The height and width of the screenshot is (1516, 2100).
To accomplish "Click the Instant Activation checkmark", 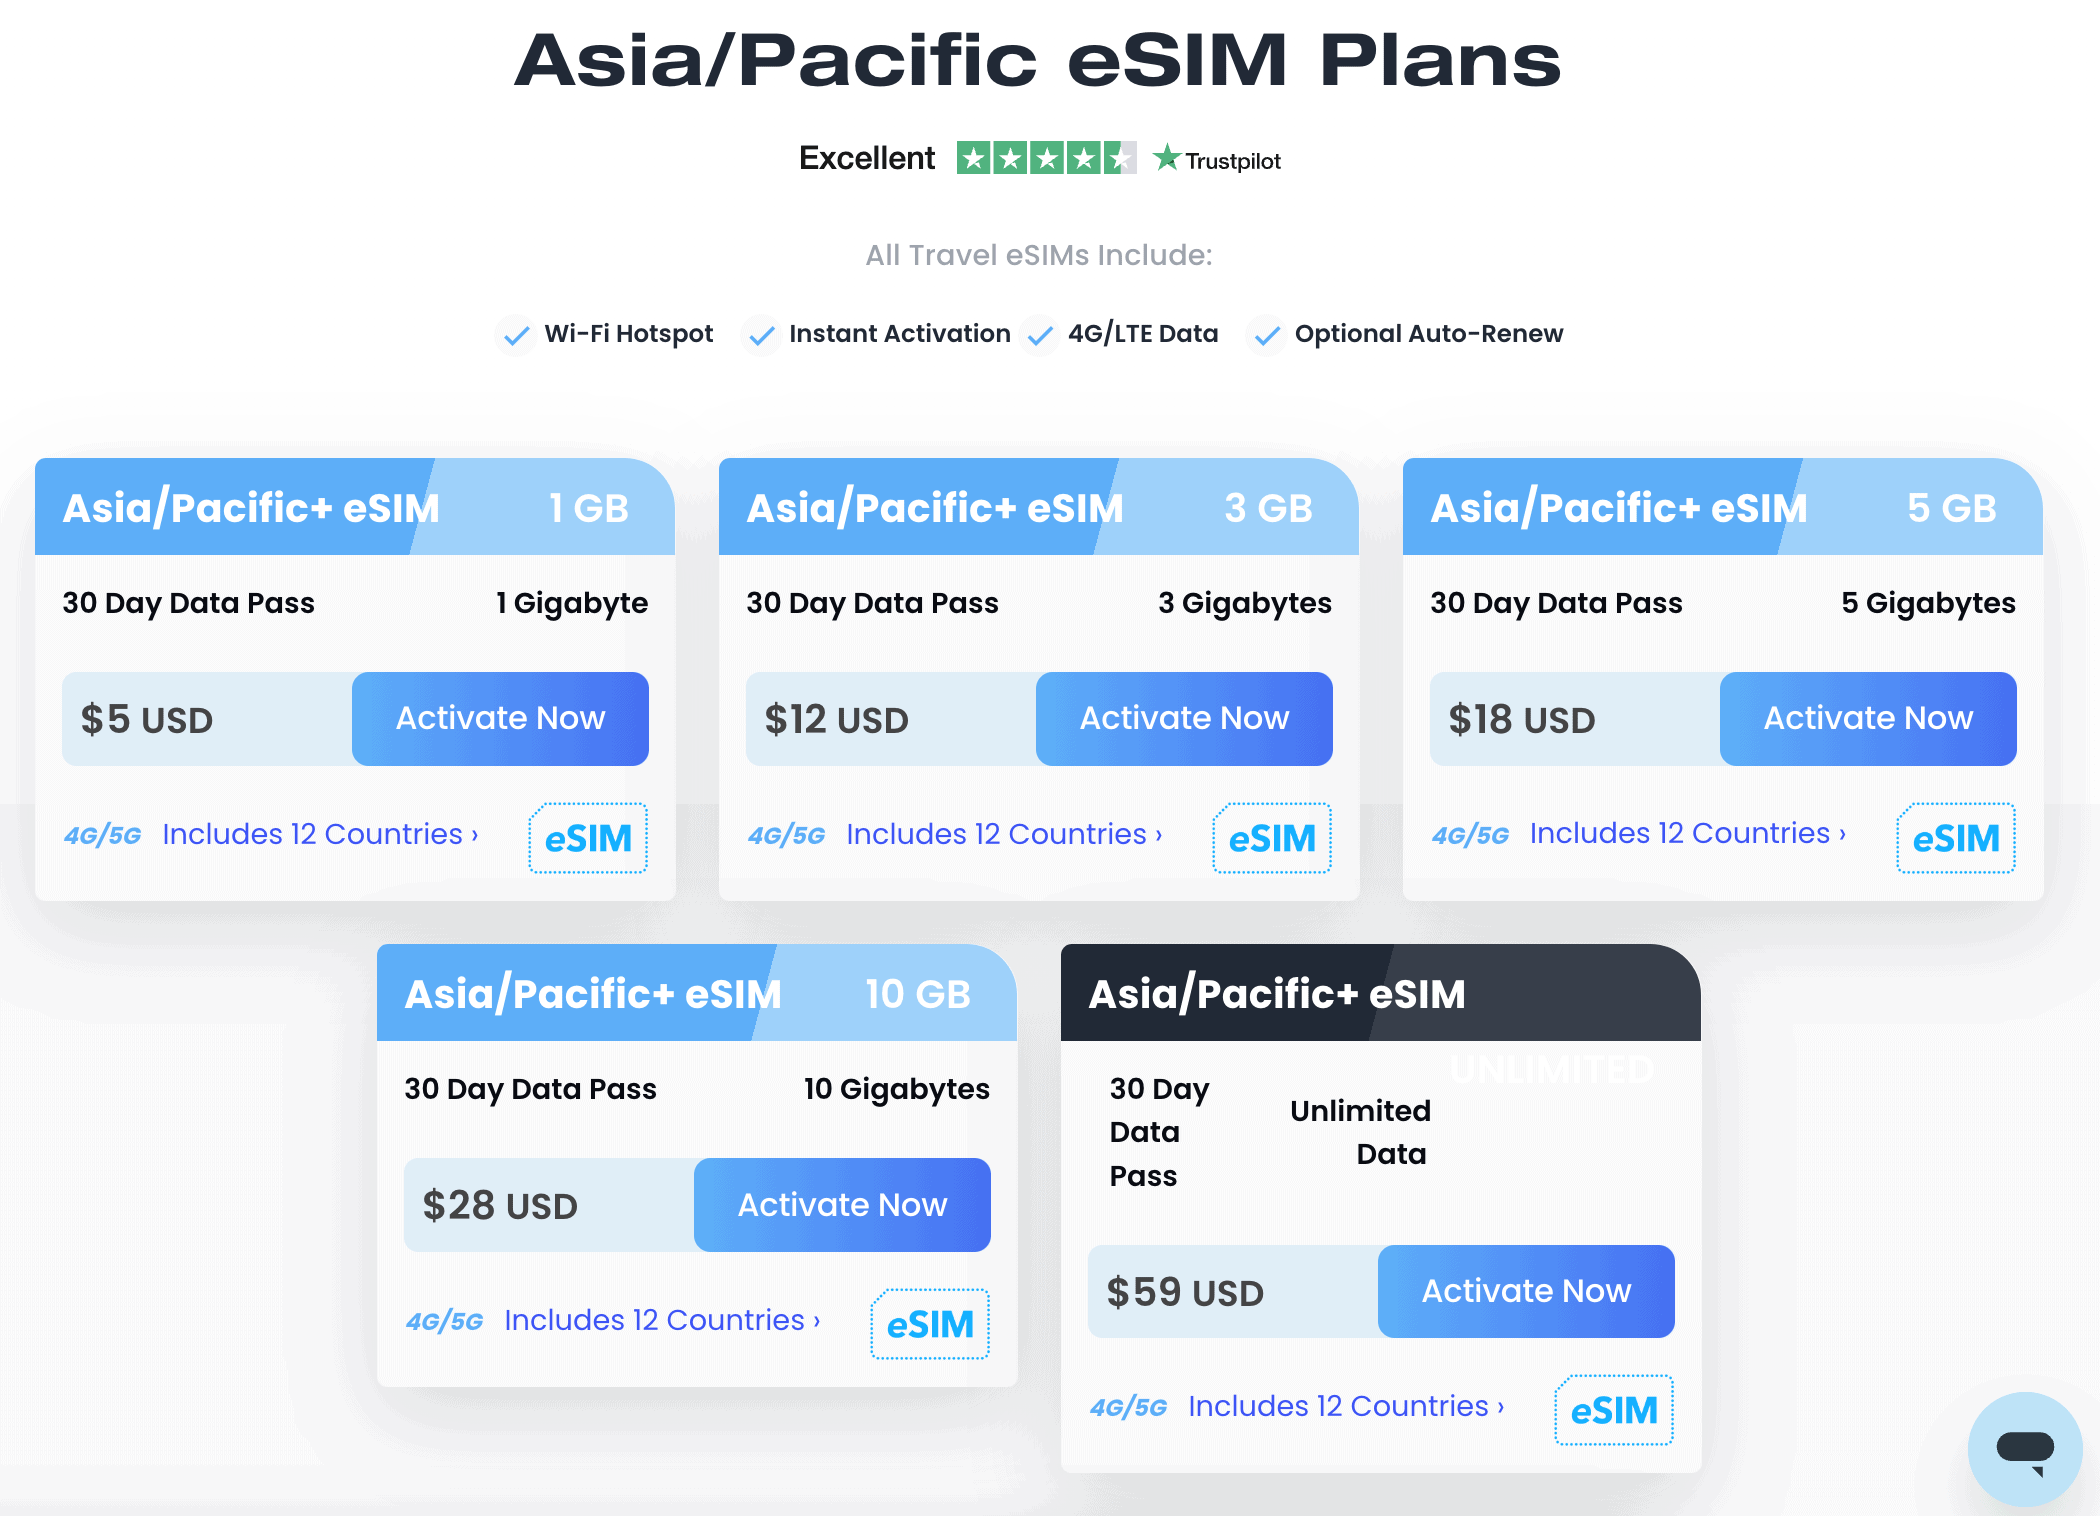I will point(761,335).
